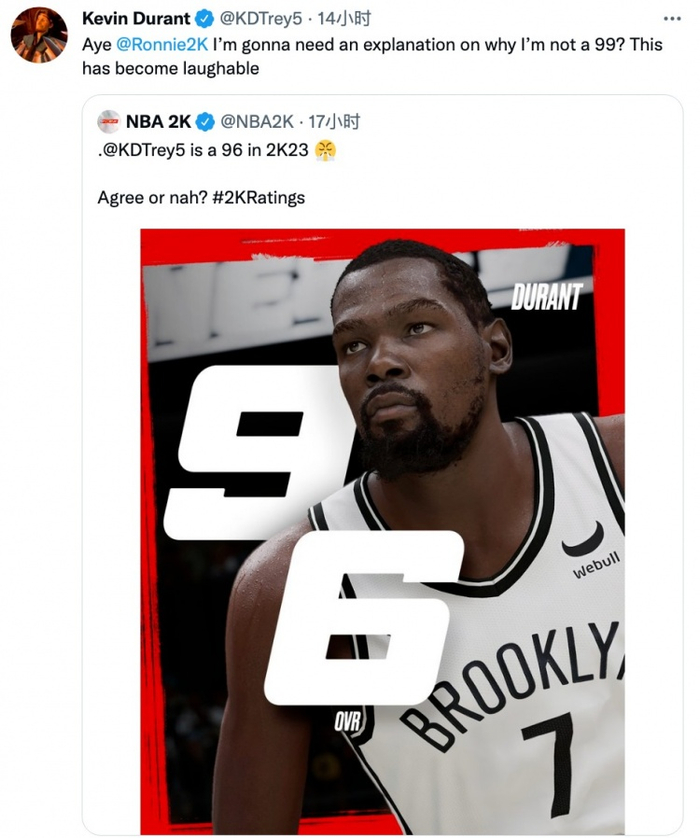The image size is (700, 838).
Task: Click the .@KDTrey5 mention in quoted tweet
Action: (138, 151)
